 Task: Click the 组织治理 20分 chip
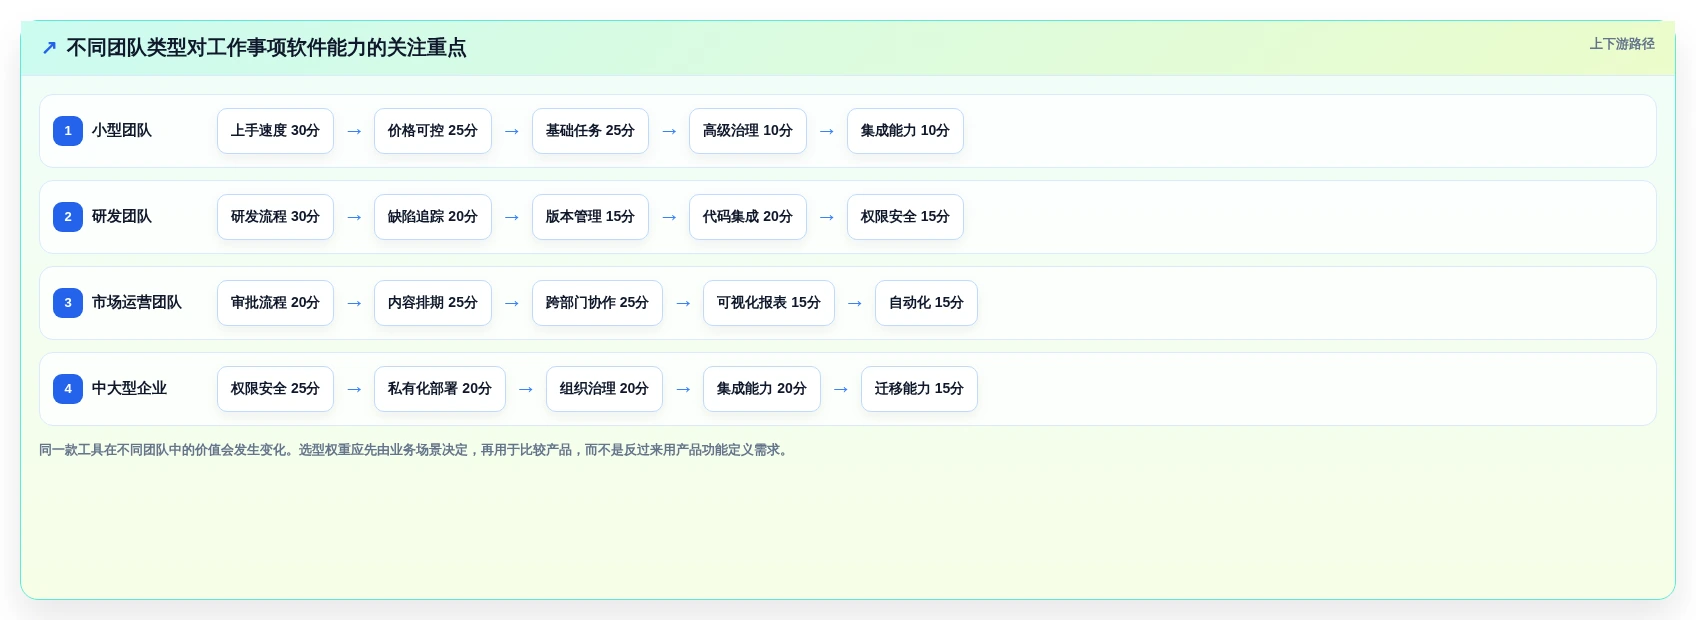[604, 389]
